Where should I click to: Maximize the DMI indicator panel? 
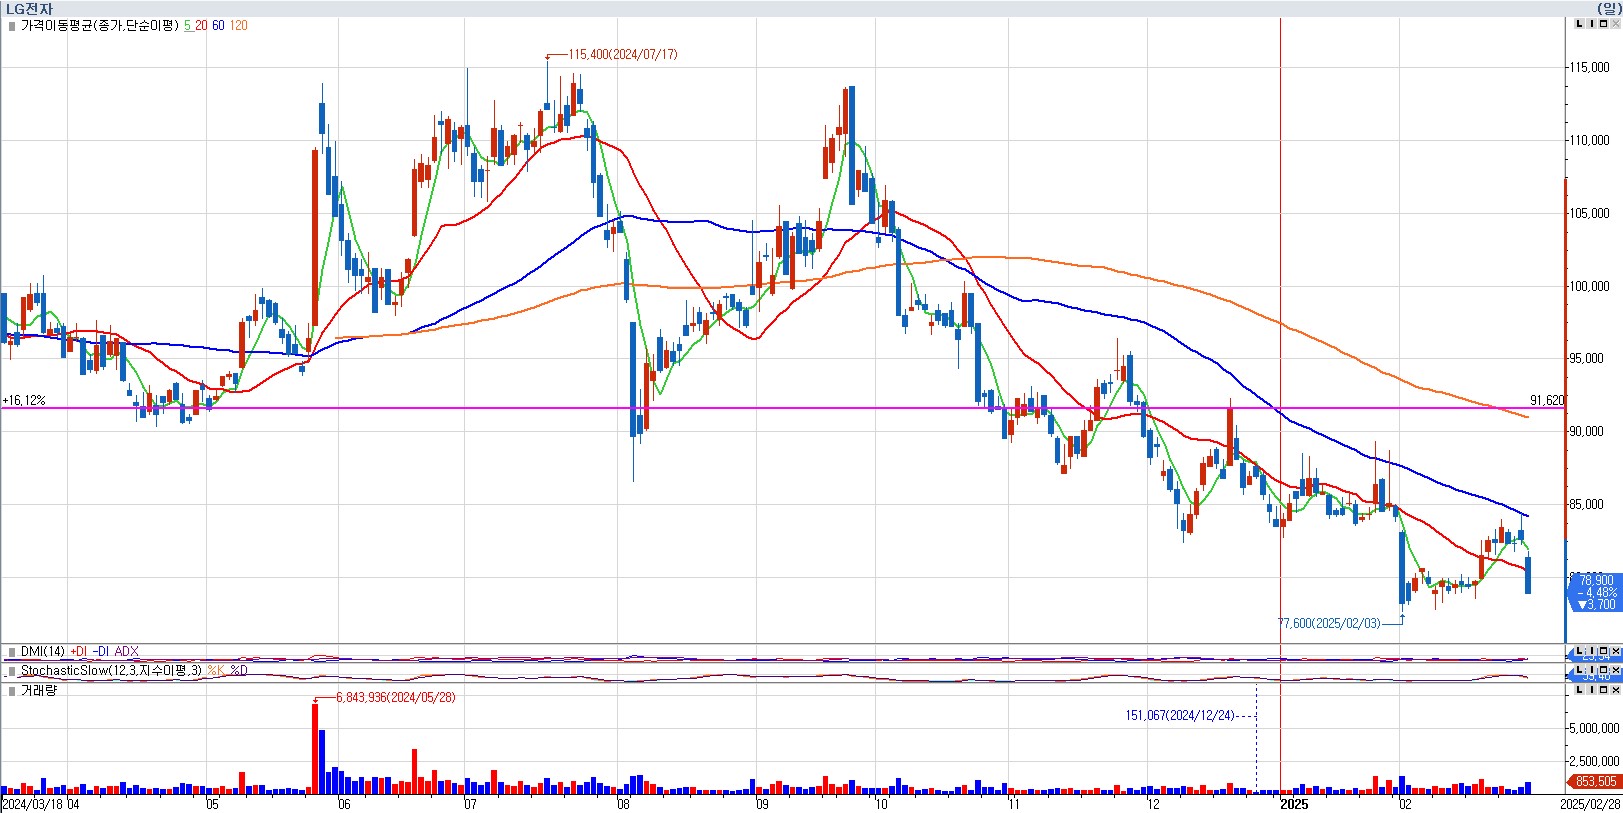click(x=1603, y=650)
